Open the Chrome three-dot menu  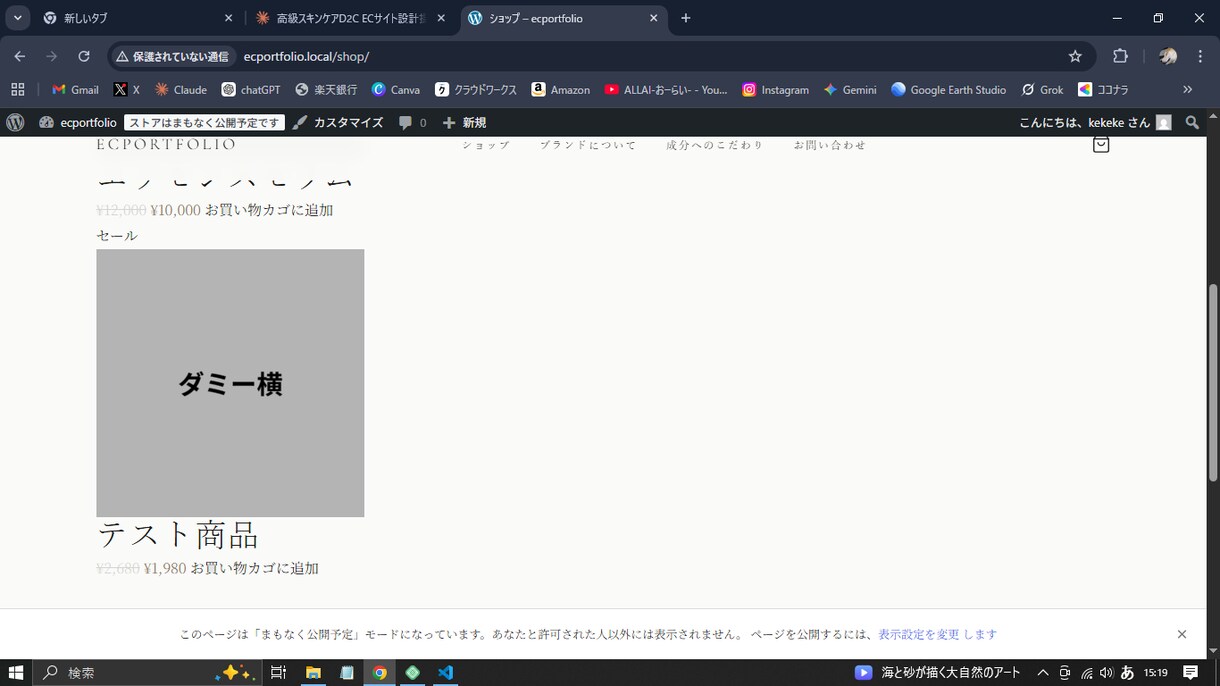(x=1200, y=56)
